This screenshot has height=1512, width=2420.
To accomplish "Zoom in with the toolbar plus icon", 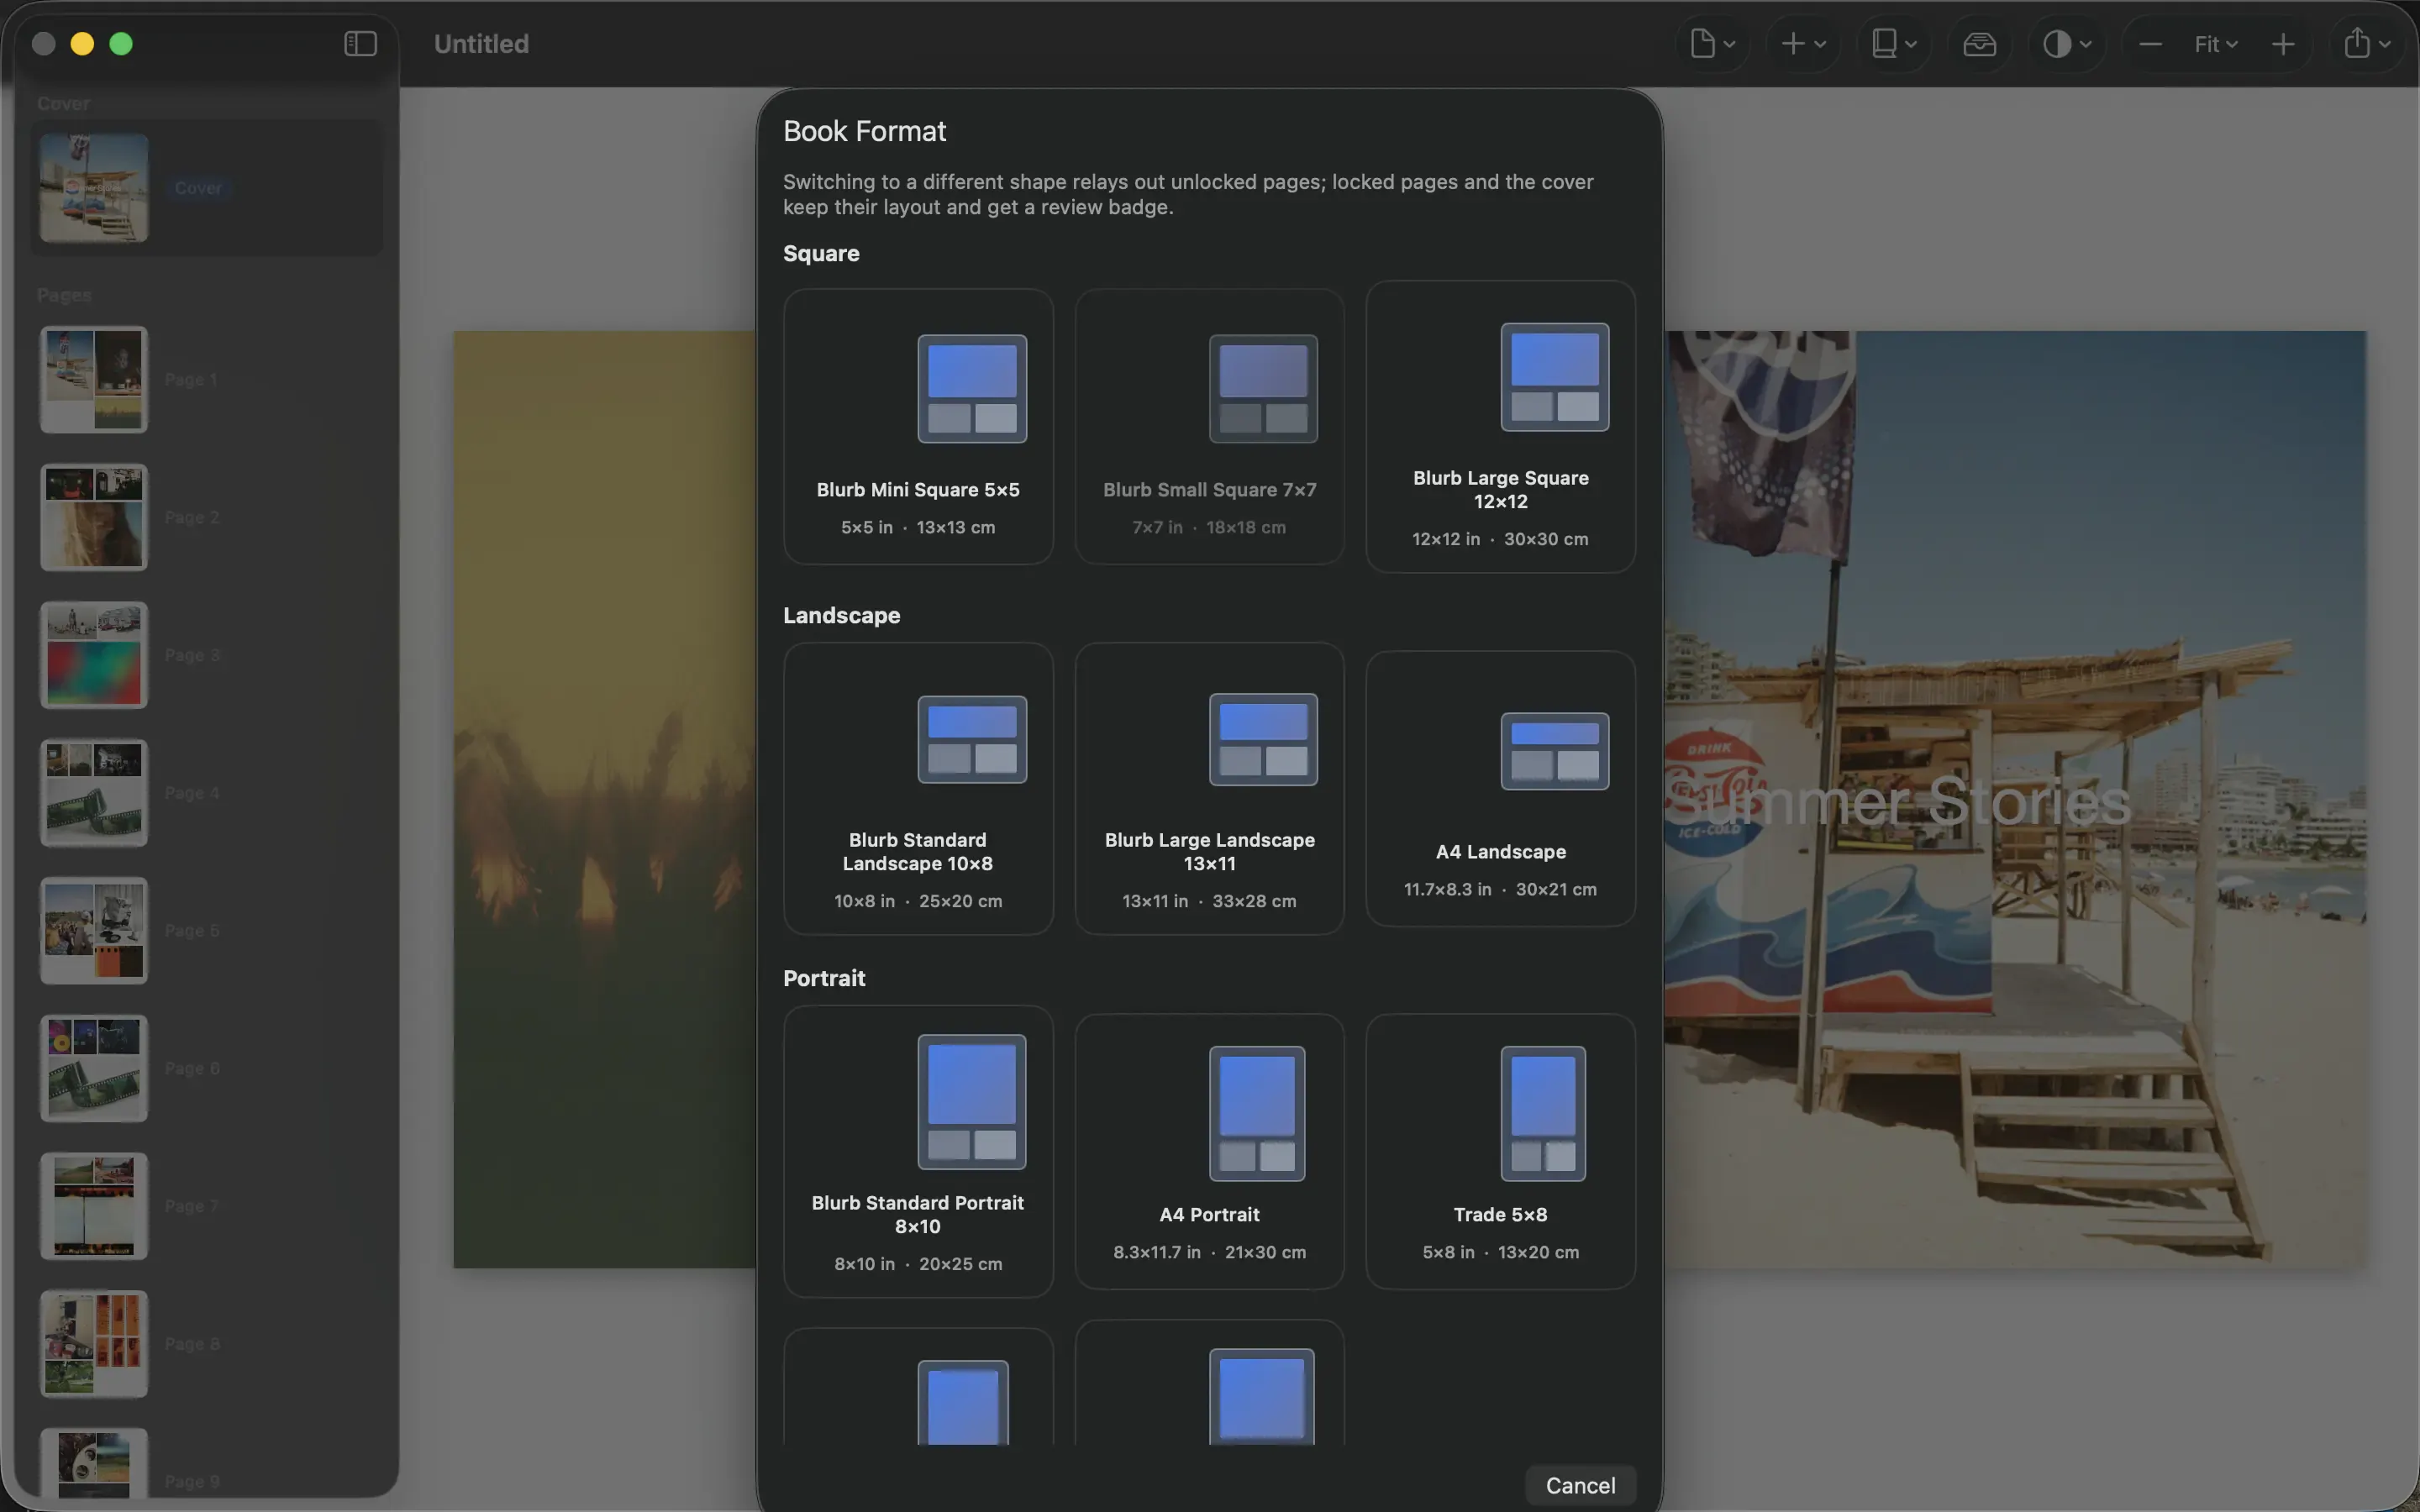I will [2283, 44].
